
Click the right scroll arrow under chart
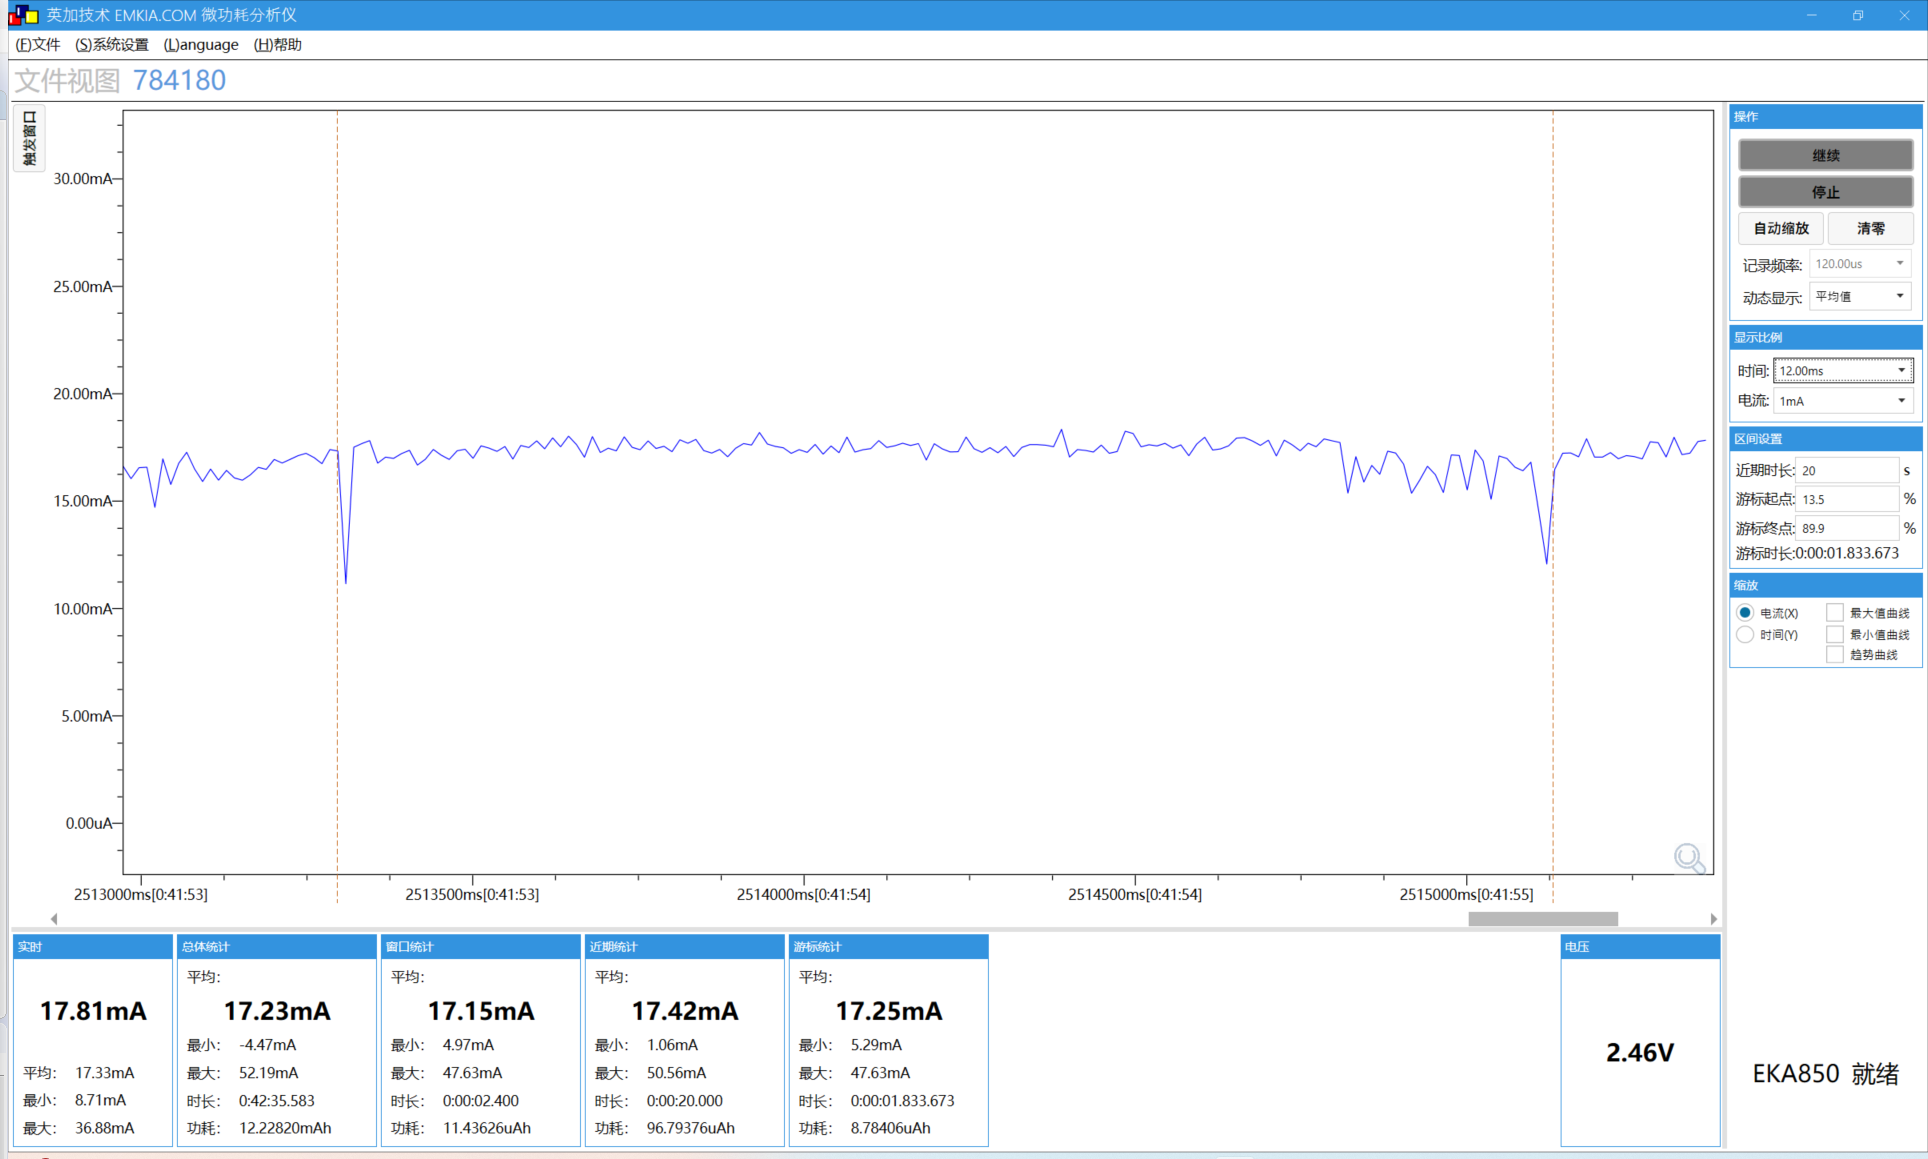click(x=1713, y=919)
